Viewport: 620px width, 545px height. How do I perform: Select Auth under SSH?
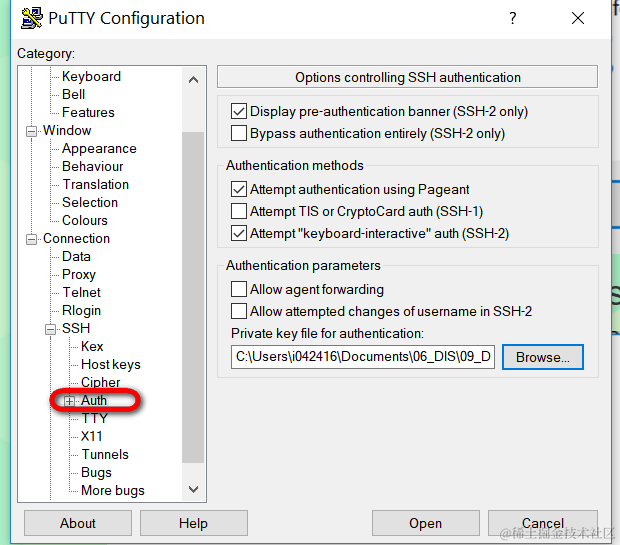click(94, 401)
